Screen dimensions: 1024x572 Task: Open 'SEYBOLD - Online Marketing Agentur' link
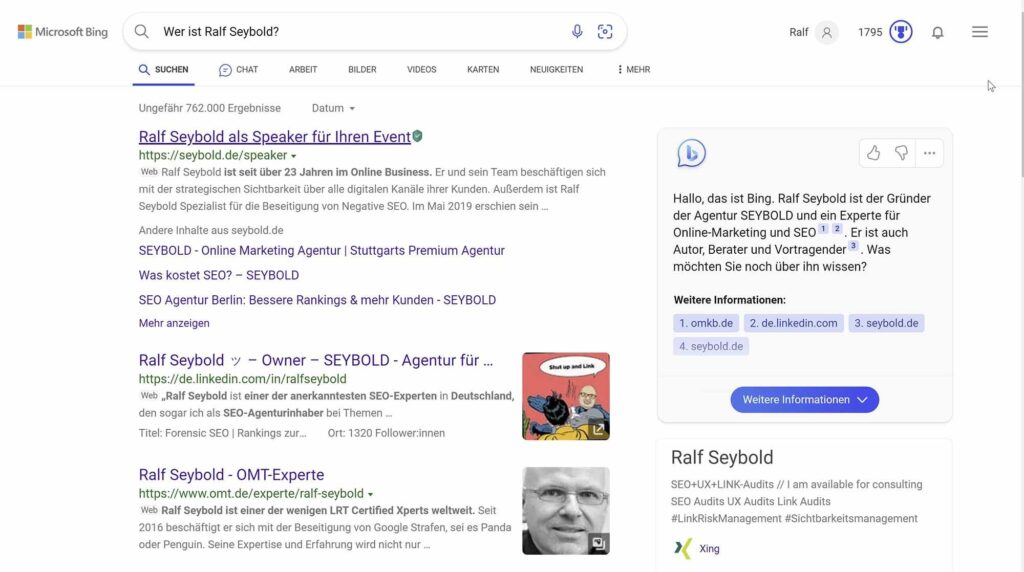[321, 250]
